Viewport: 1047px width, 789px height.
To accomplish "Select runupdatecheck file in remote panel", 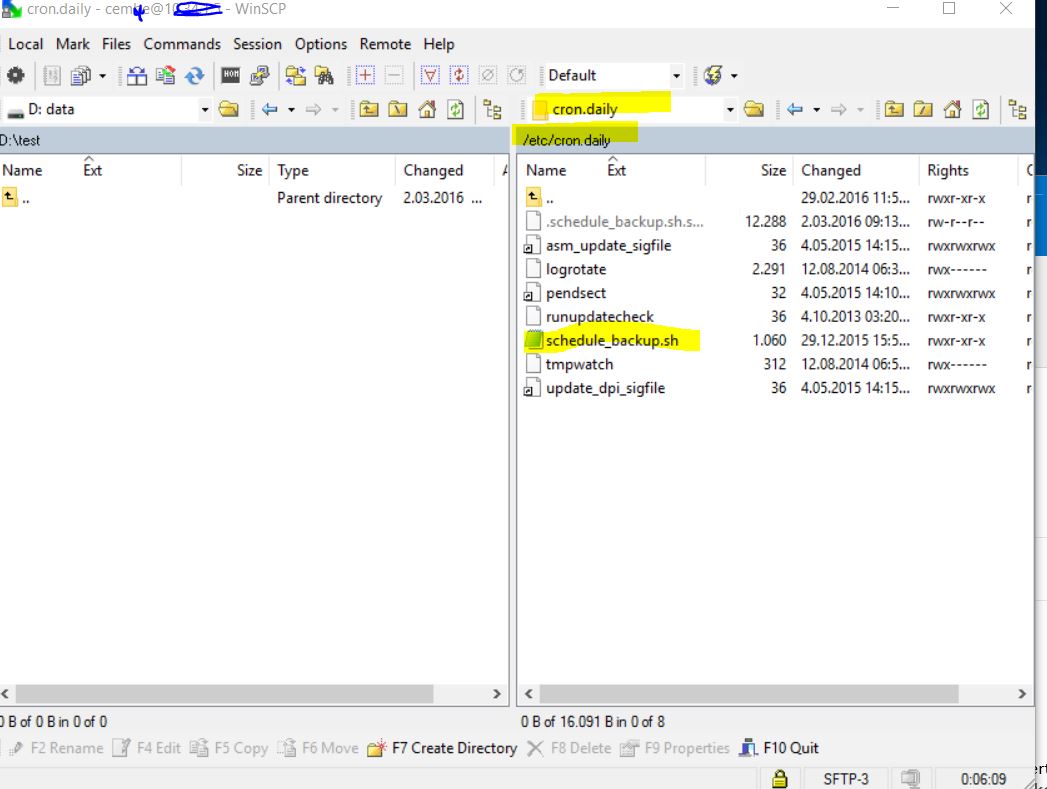I will [x=600, y=316].
